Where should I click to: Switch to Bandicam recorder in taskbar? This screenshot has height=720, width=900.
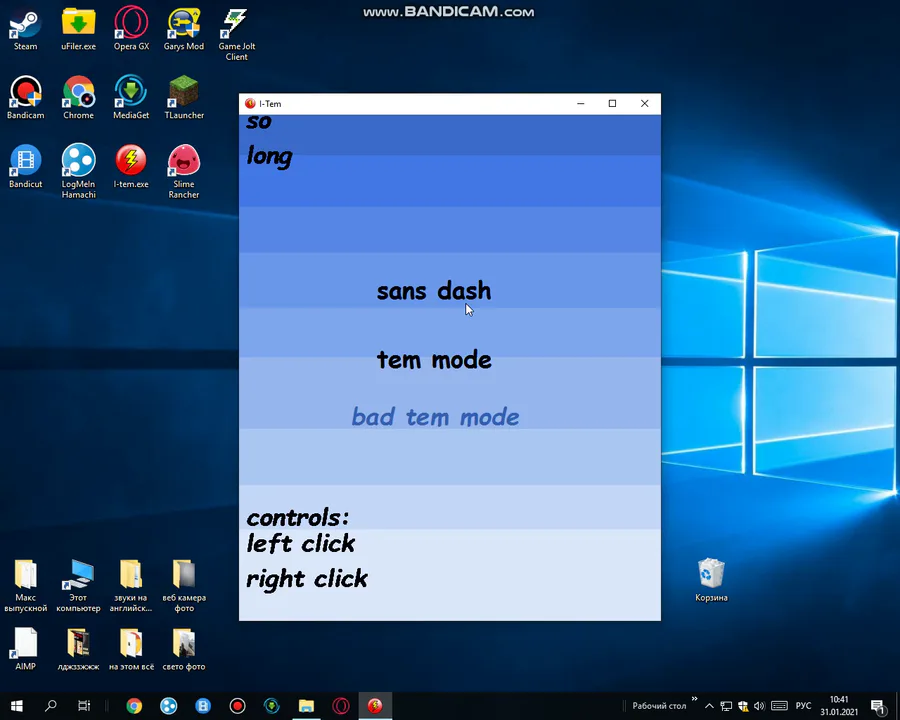click(237, 706)
